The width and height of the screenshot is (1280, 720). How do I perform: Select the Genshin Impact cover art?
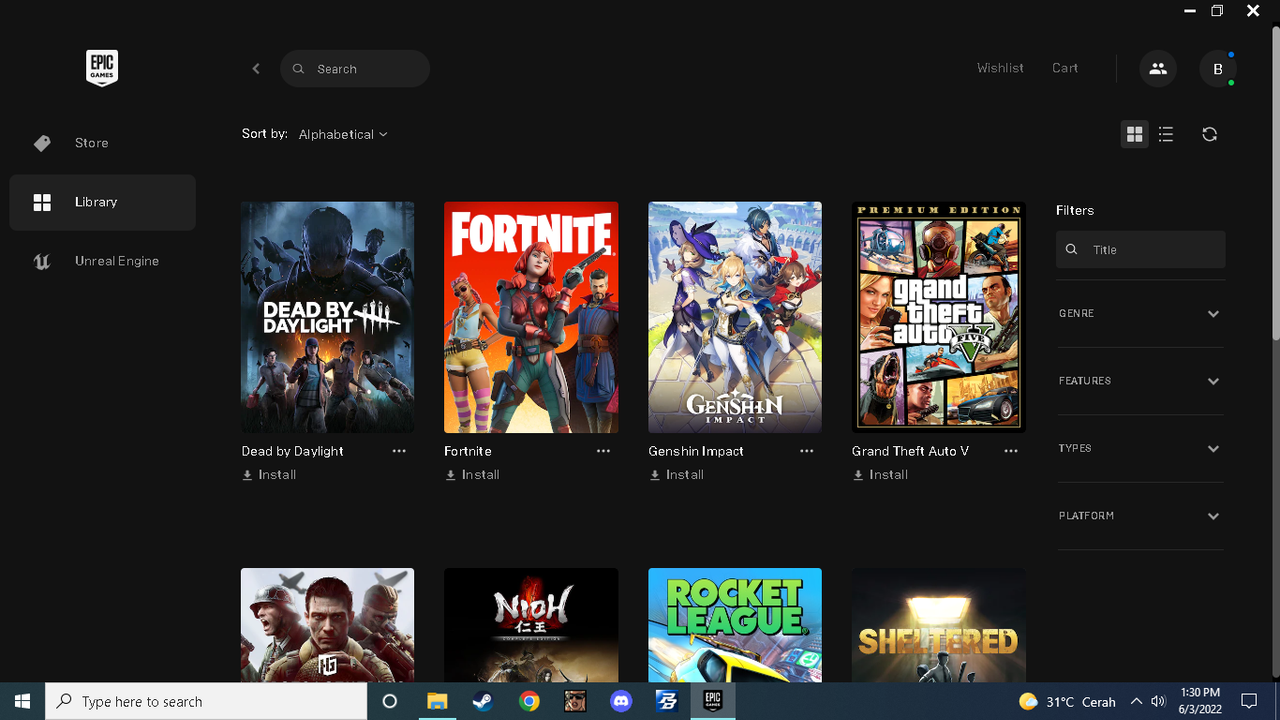[x=735, y=317]
